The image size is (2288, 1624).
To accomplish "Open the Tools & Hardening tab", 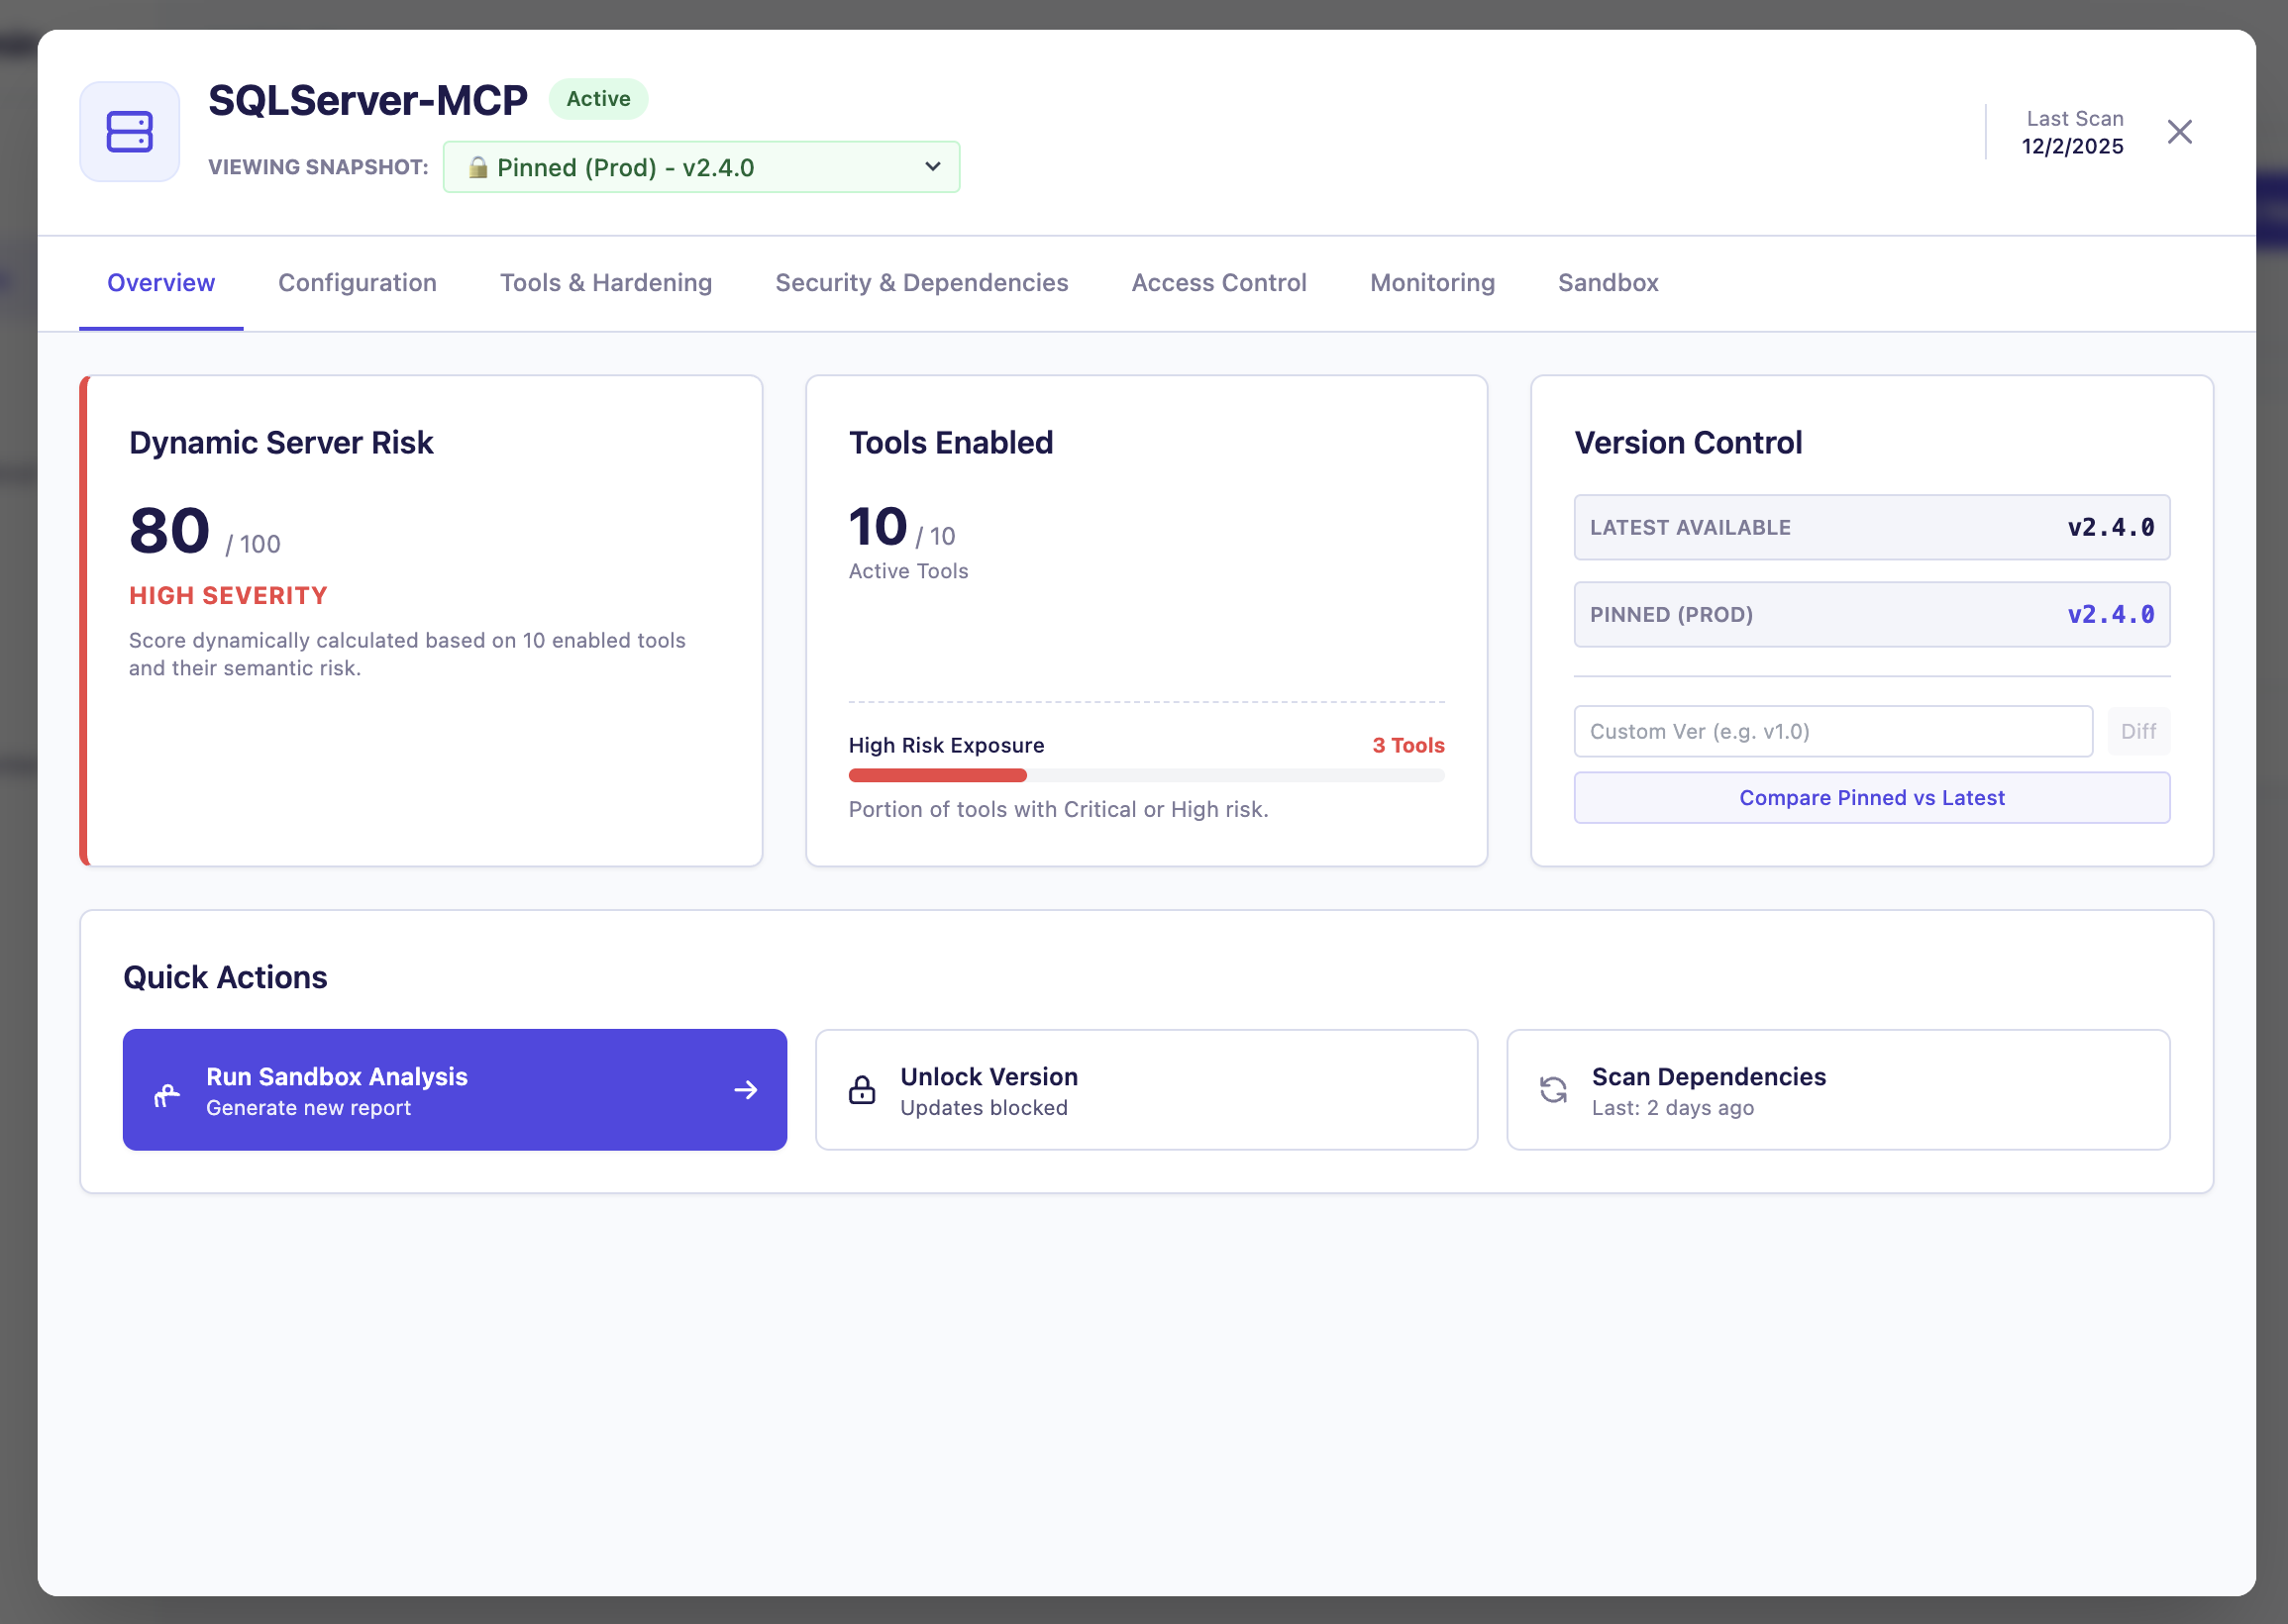I will coord(605,283).
